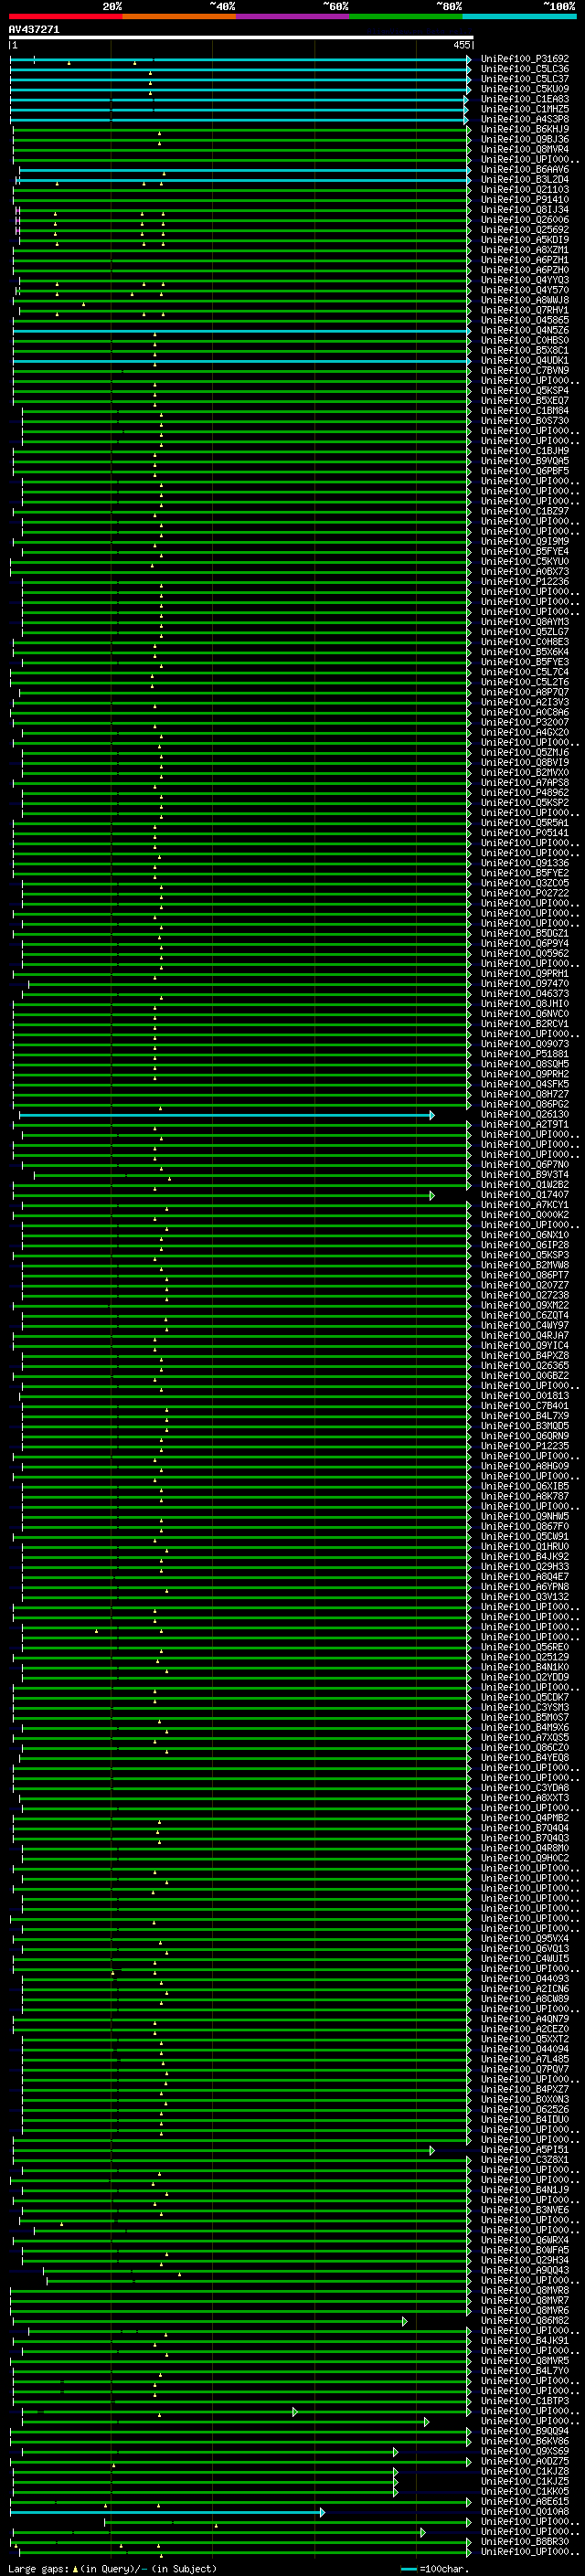The height and width of the screenshot is (2576, 585).
Task: Select label UniRef100_B3L2D4
Action: tap(525, 180)
